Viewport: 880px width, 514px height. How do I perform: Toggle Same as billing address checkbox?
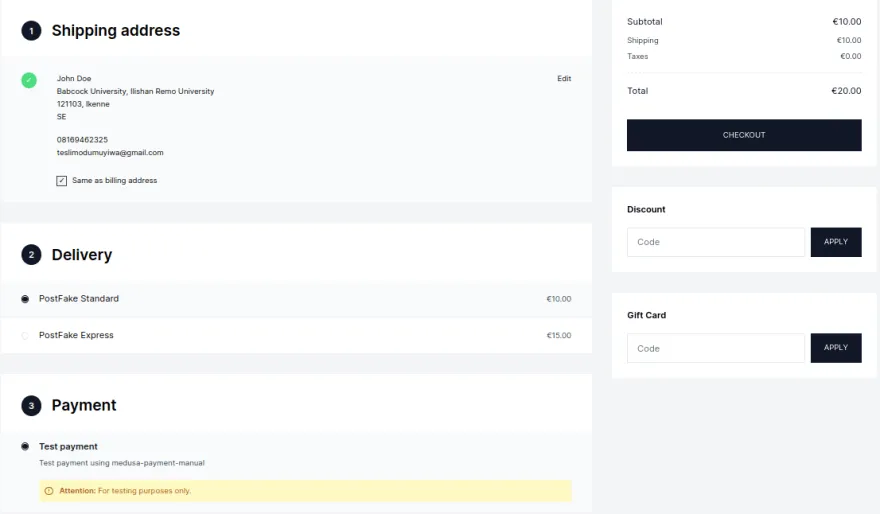click(62, 181)
